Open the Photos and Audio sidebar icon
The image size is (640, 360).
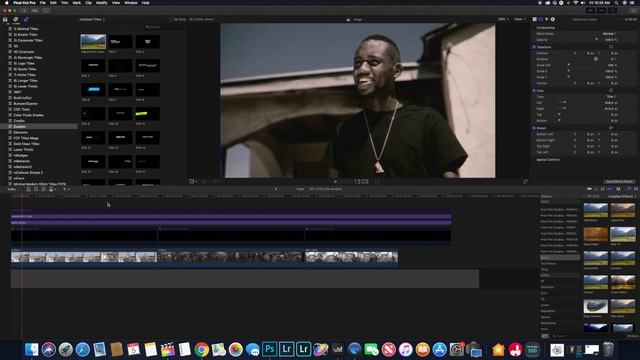click(16, 19)
